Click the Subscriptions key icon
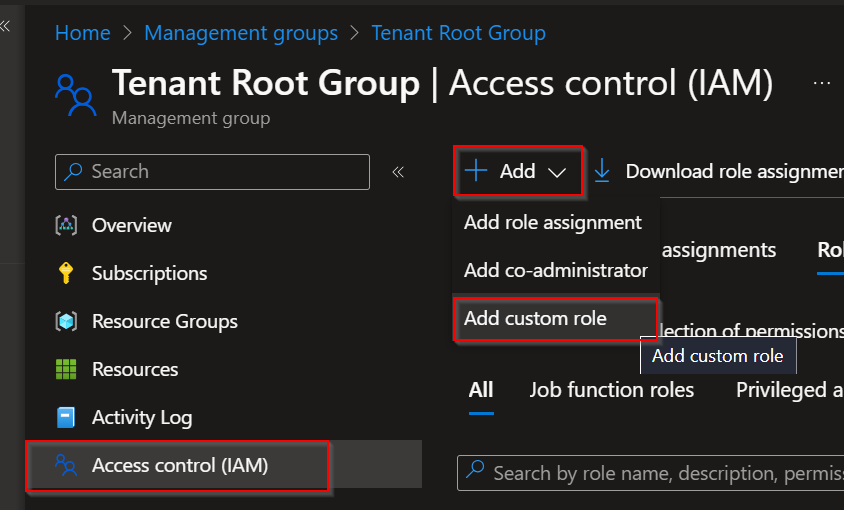This screenshot has height=510, width=844. click(66, 273)
